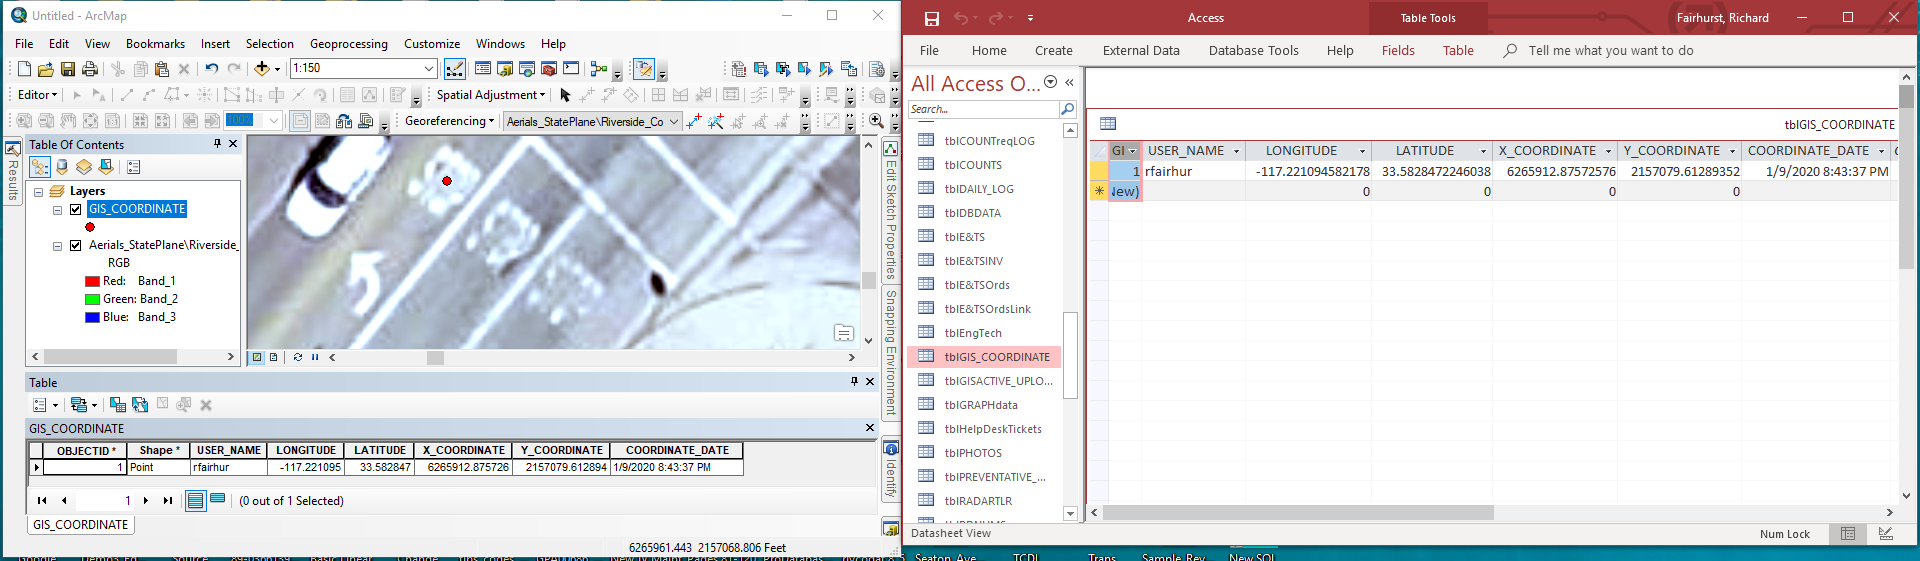Click the New map document icon in ArcMap

[24, 69]
